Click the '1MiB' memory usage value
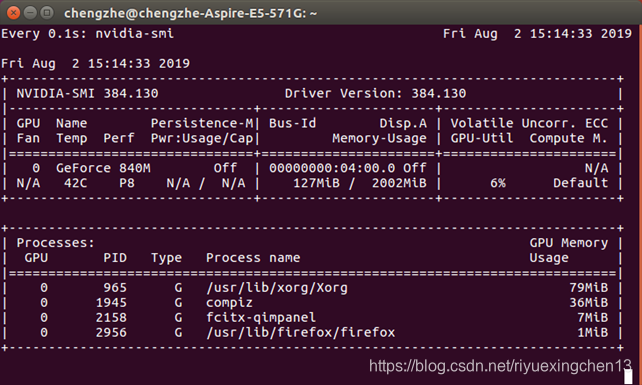642x385 pixels. click(593, 333)
